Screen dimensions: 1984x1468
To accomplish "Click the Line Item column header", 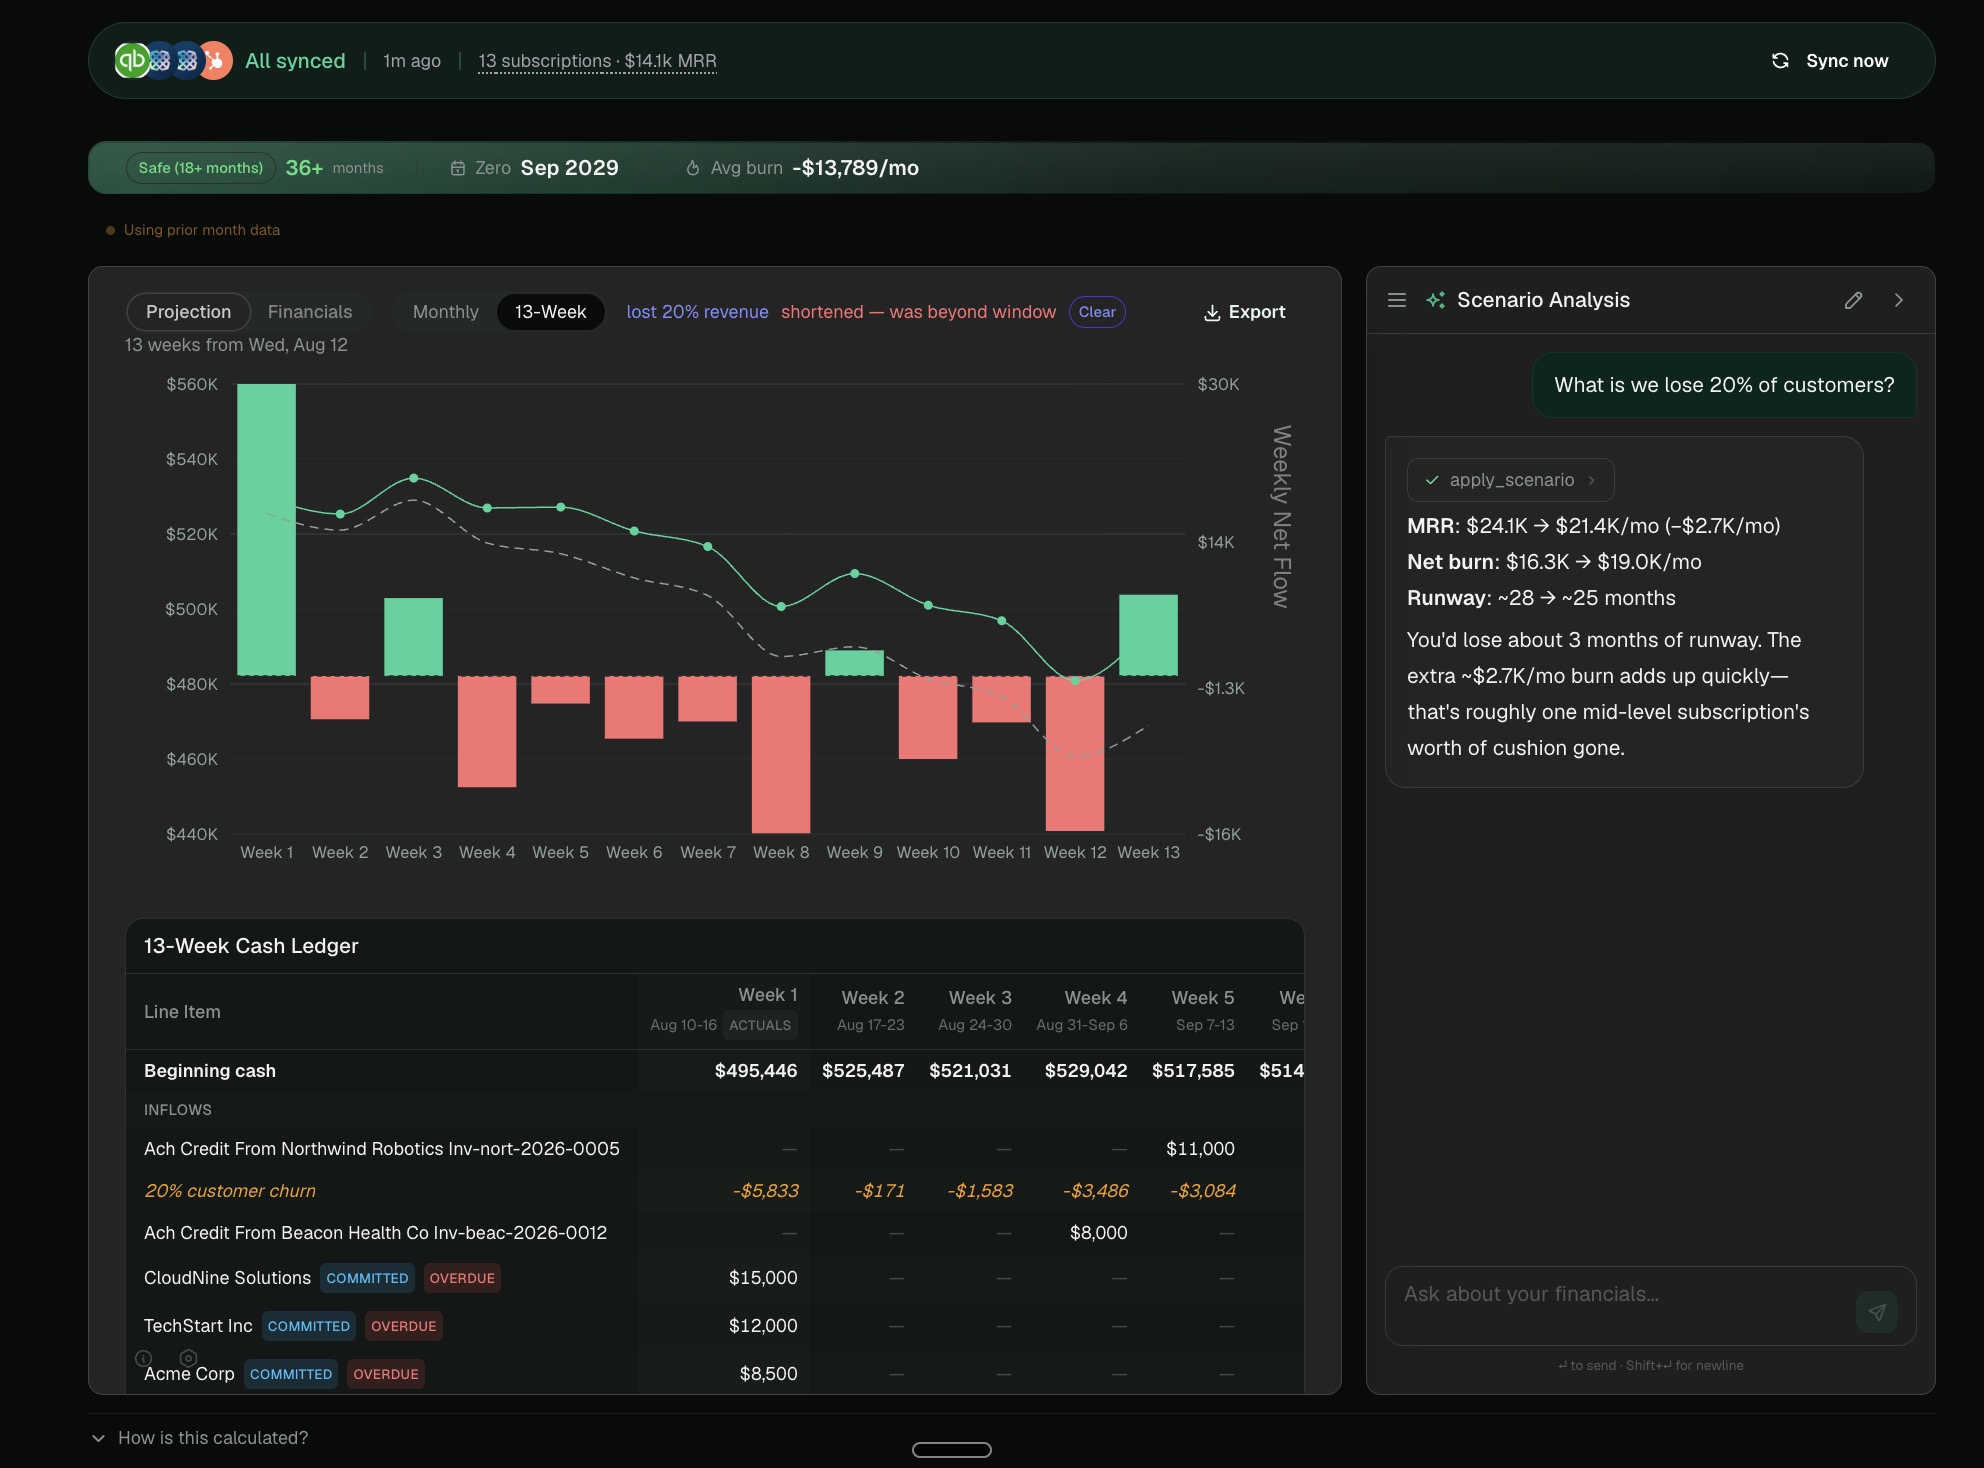I will coord(182,1012).
